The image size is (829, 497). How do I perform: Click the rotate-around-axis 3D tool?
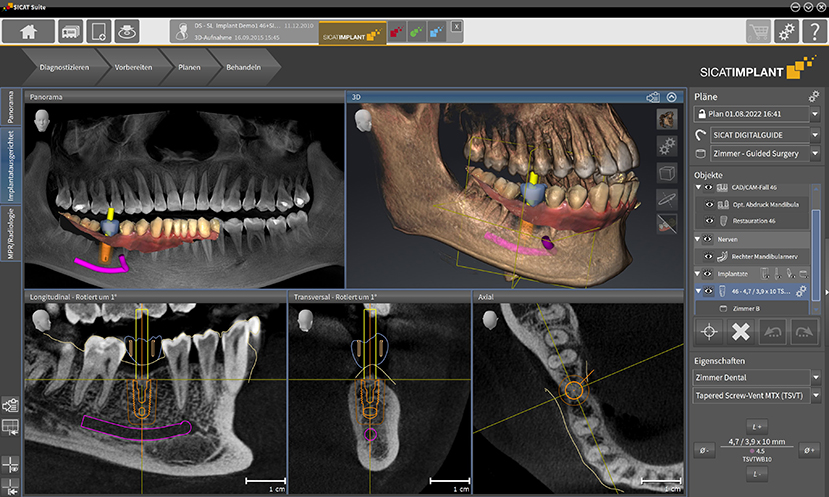[667, 199]
